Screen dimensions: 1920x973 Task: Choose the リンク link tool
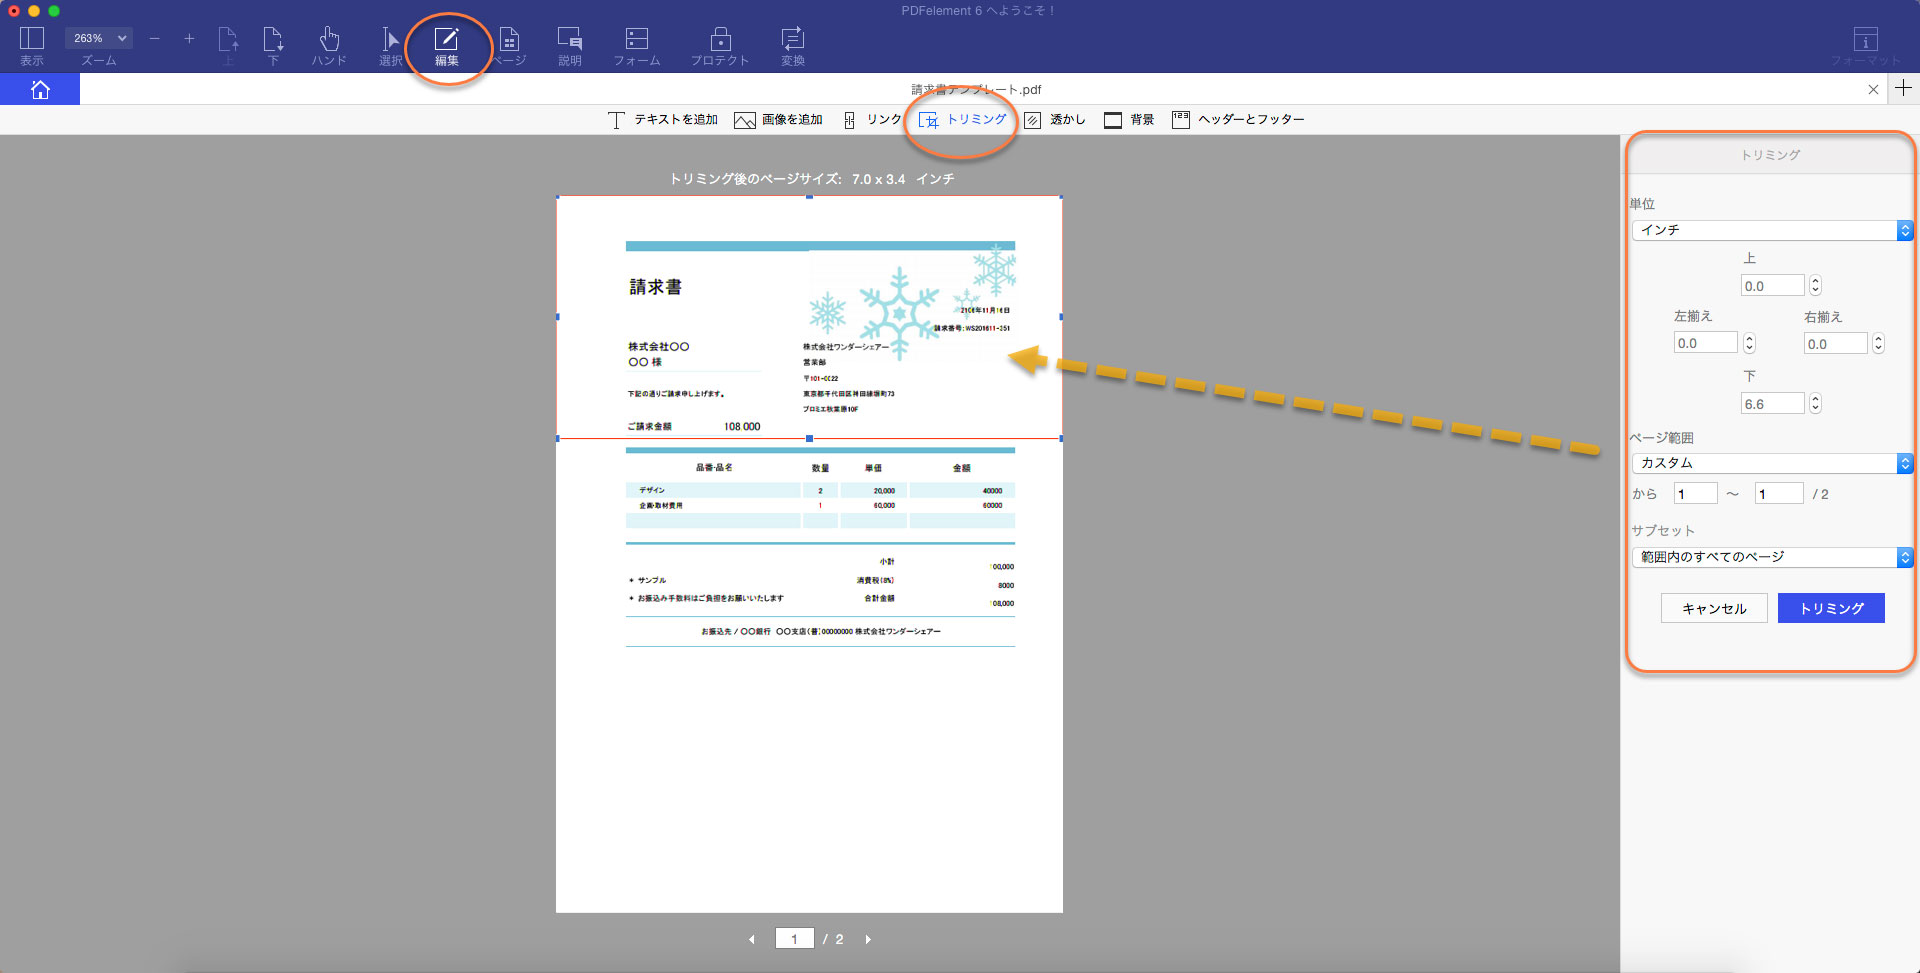(x=872, y=120)
